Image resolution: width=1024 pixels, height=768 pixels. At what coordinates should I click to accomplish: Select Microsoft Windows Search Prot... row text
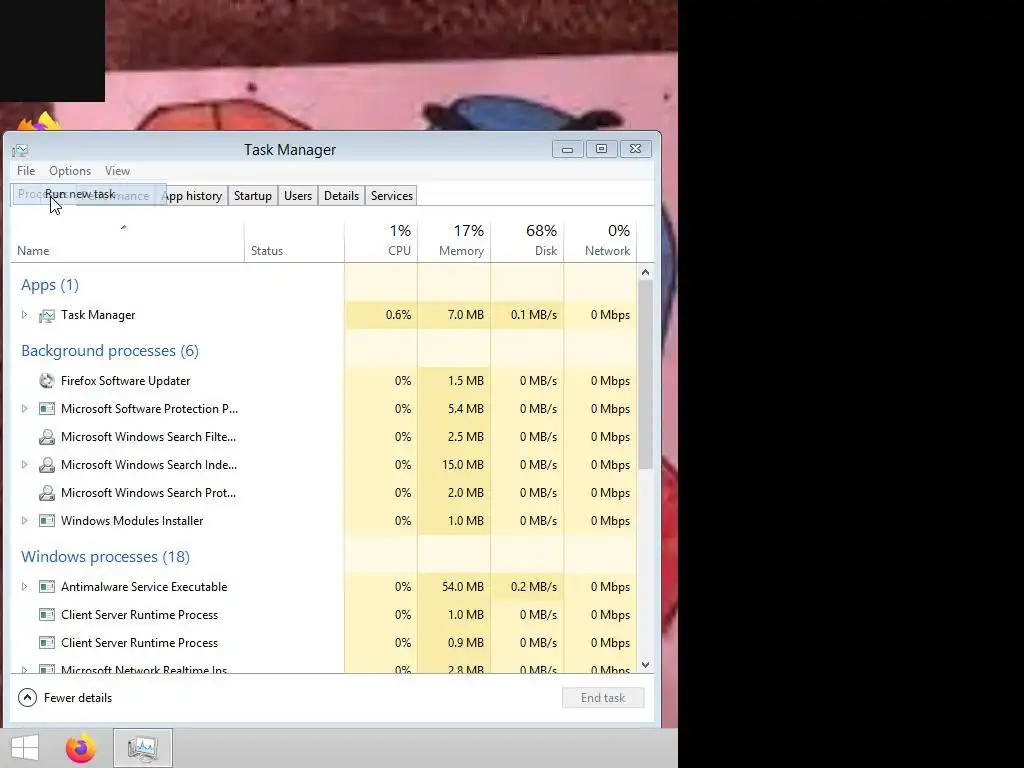tap(148, 493)
